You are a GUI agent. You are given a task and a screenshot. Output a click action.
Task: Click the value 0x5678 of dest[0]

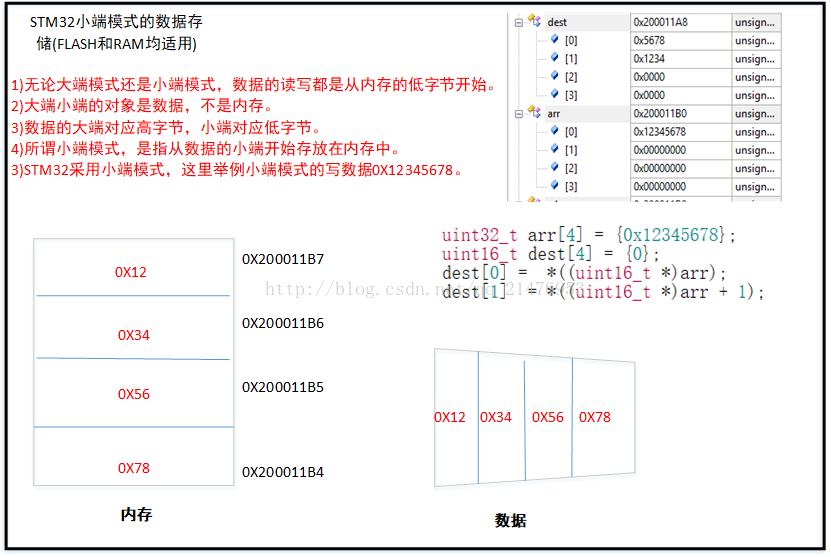click(x=649, y=40)
